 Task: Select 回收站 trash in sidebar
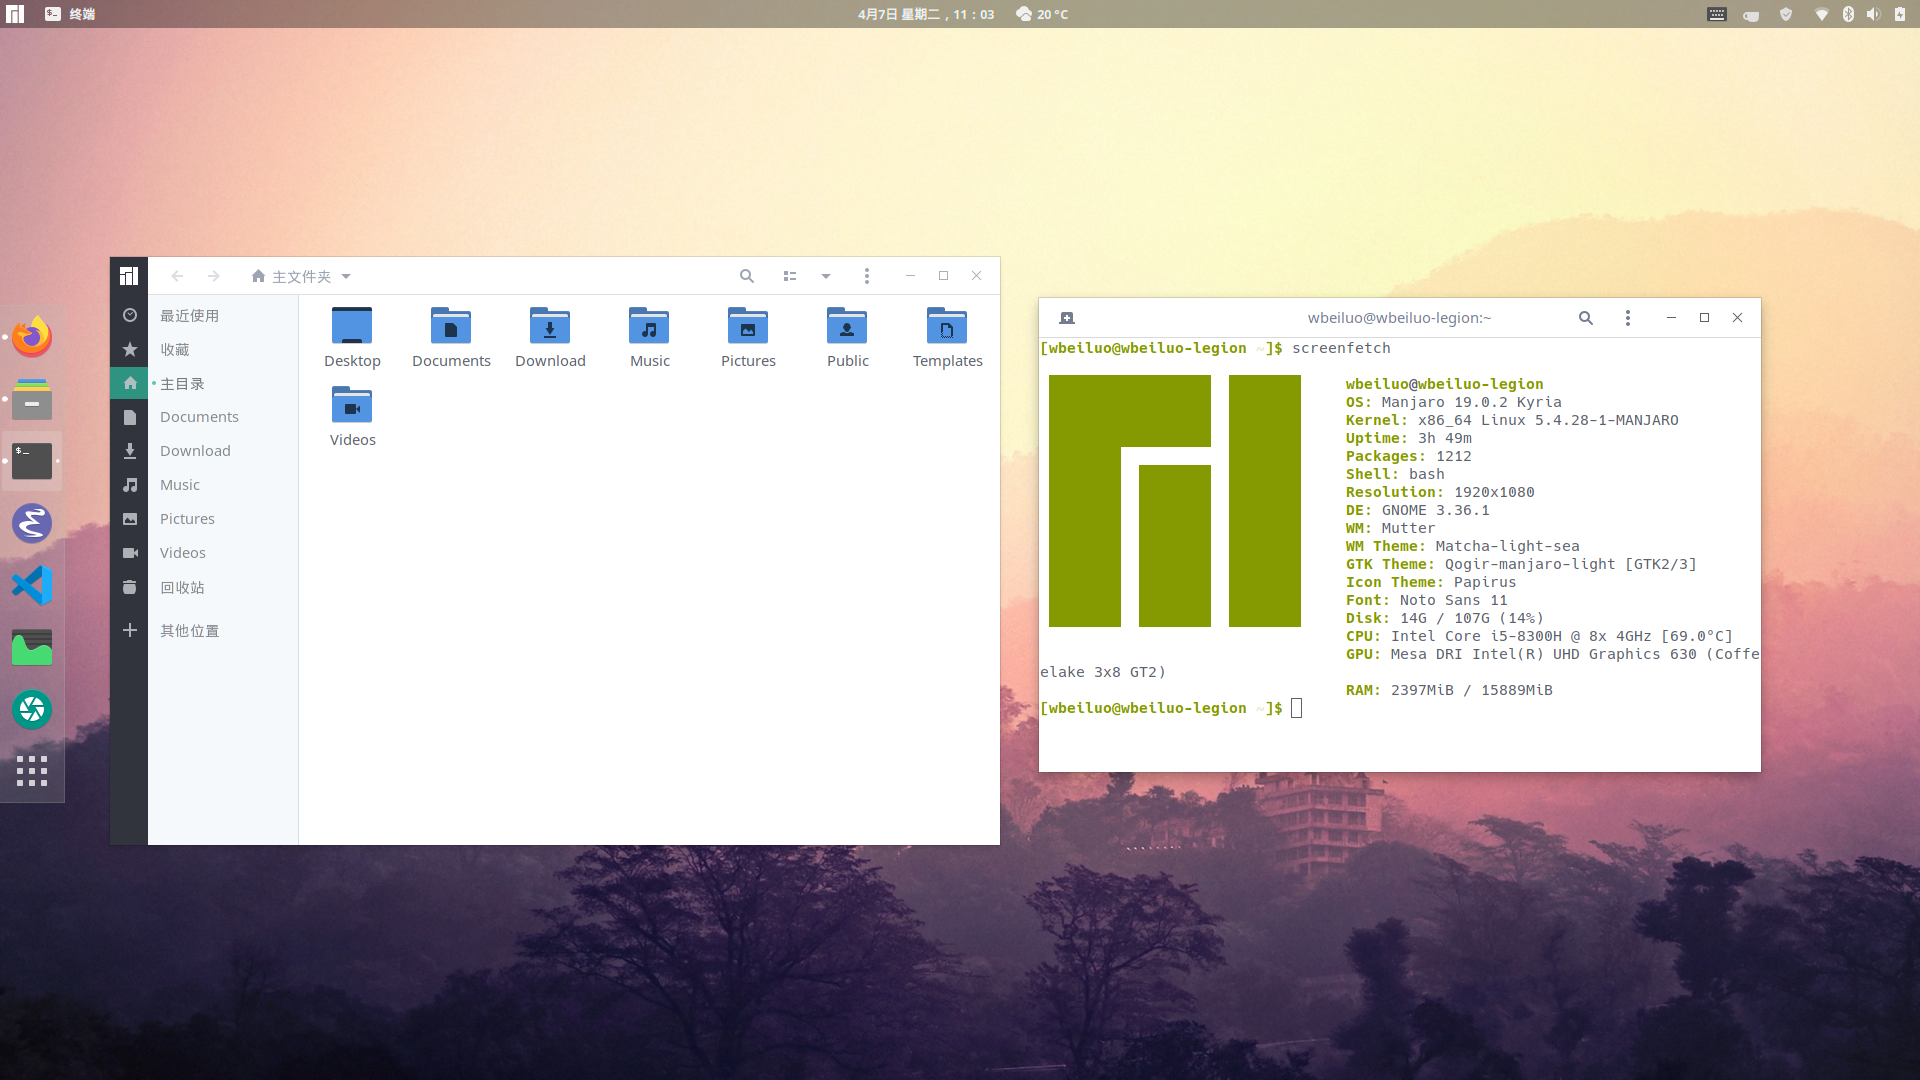(182, 588)
